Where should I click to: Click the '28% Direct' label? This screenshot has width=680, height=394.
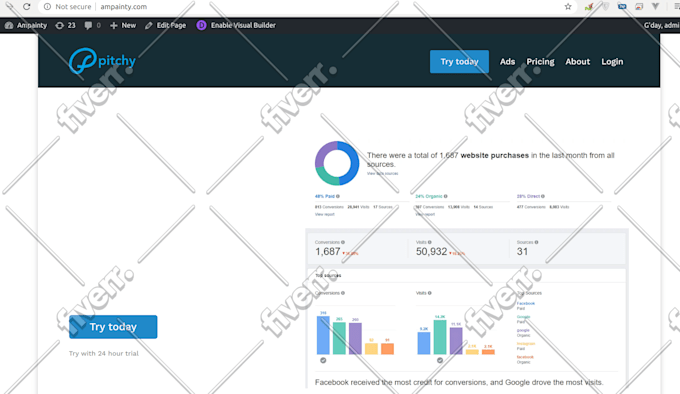(528, 196)
